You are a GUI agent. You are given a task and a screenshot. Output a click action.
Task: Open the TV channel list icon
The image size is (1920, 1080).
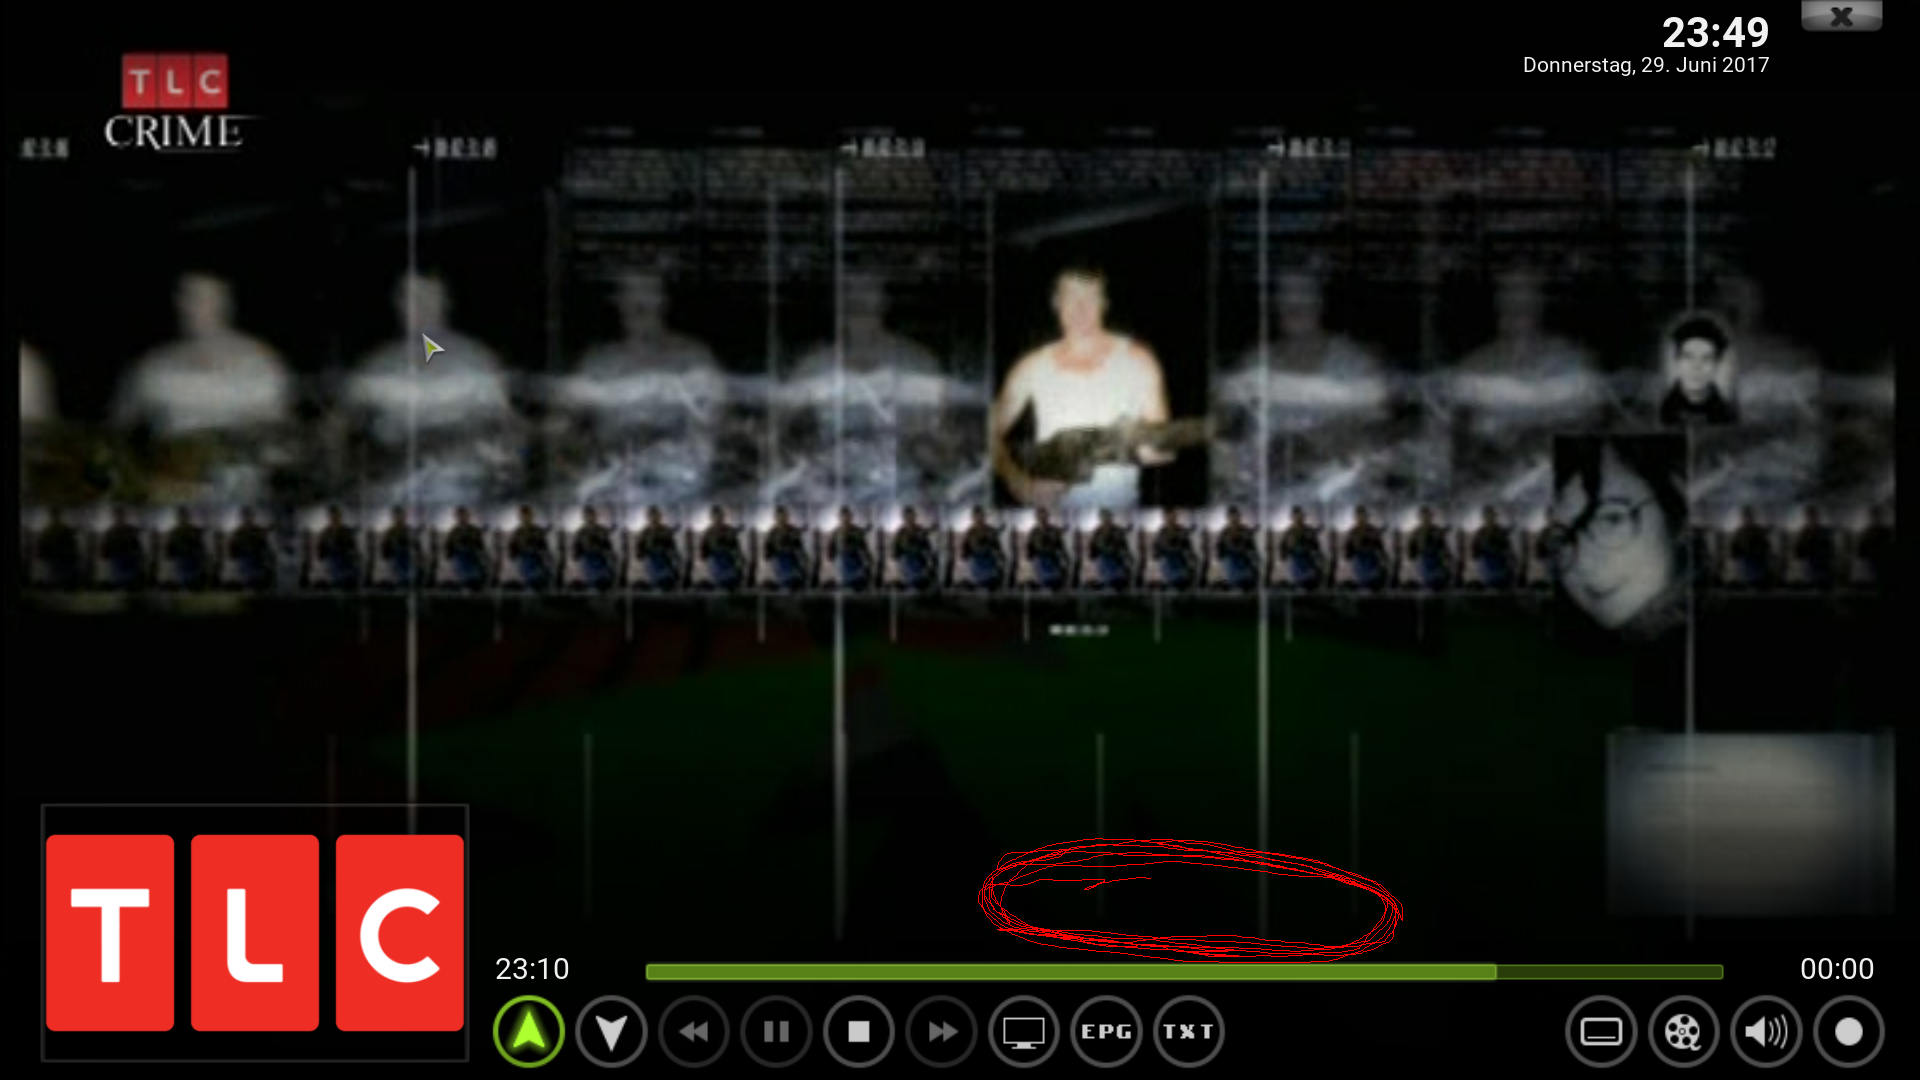(x=1024, y=1031)
